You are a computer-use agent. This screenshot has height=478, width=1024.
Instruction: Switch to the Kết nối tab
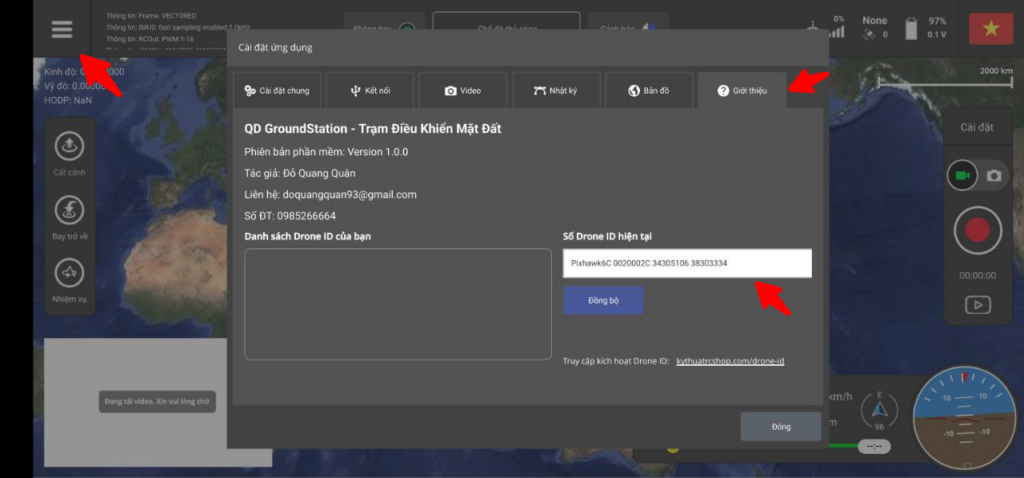(x=370, y=91)
